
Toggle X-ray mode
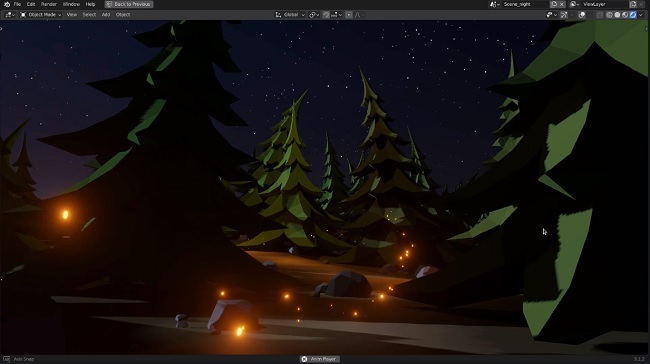[600, 15]
